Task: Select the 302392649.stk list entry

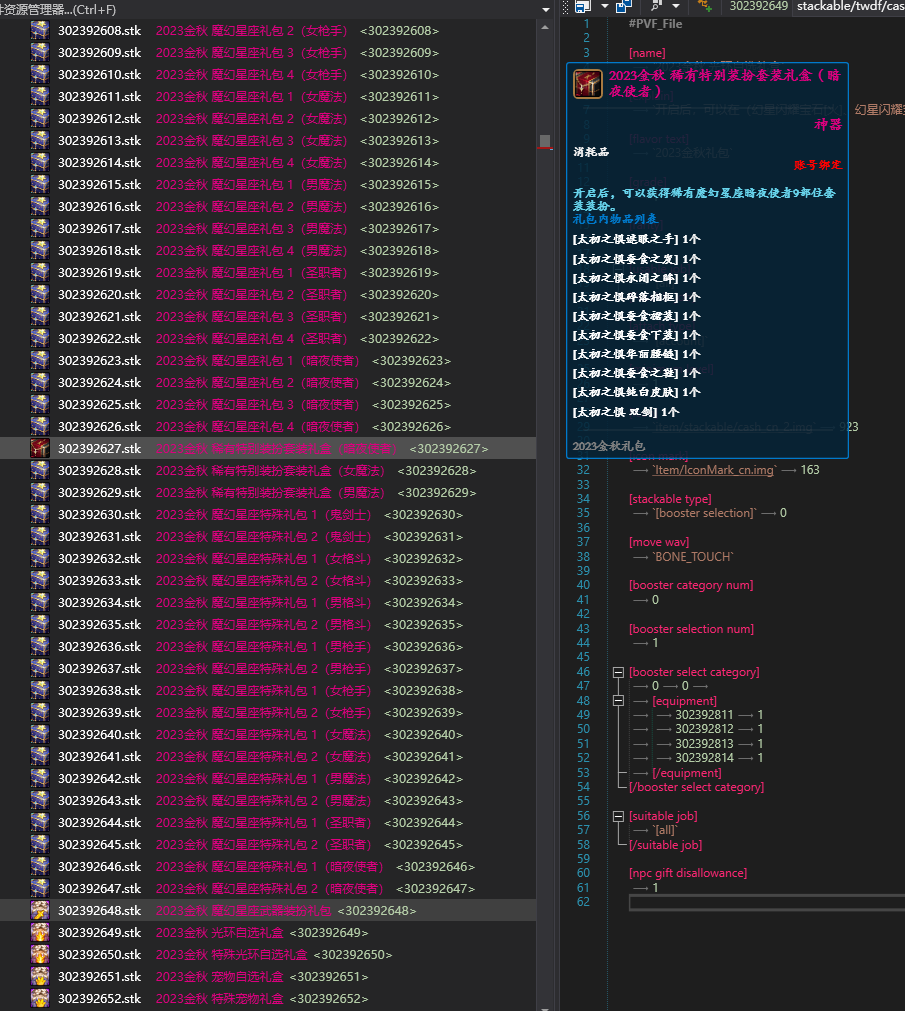Action: pos(99,933)
